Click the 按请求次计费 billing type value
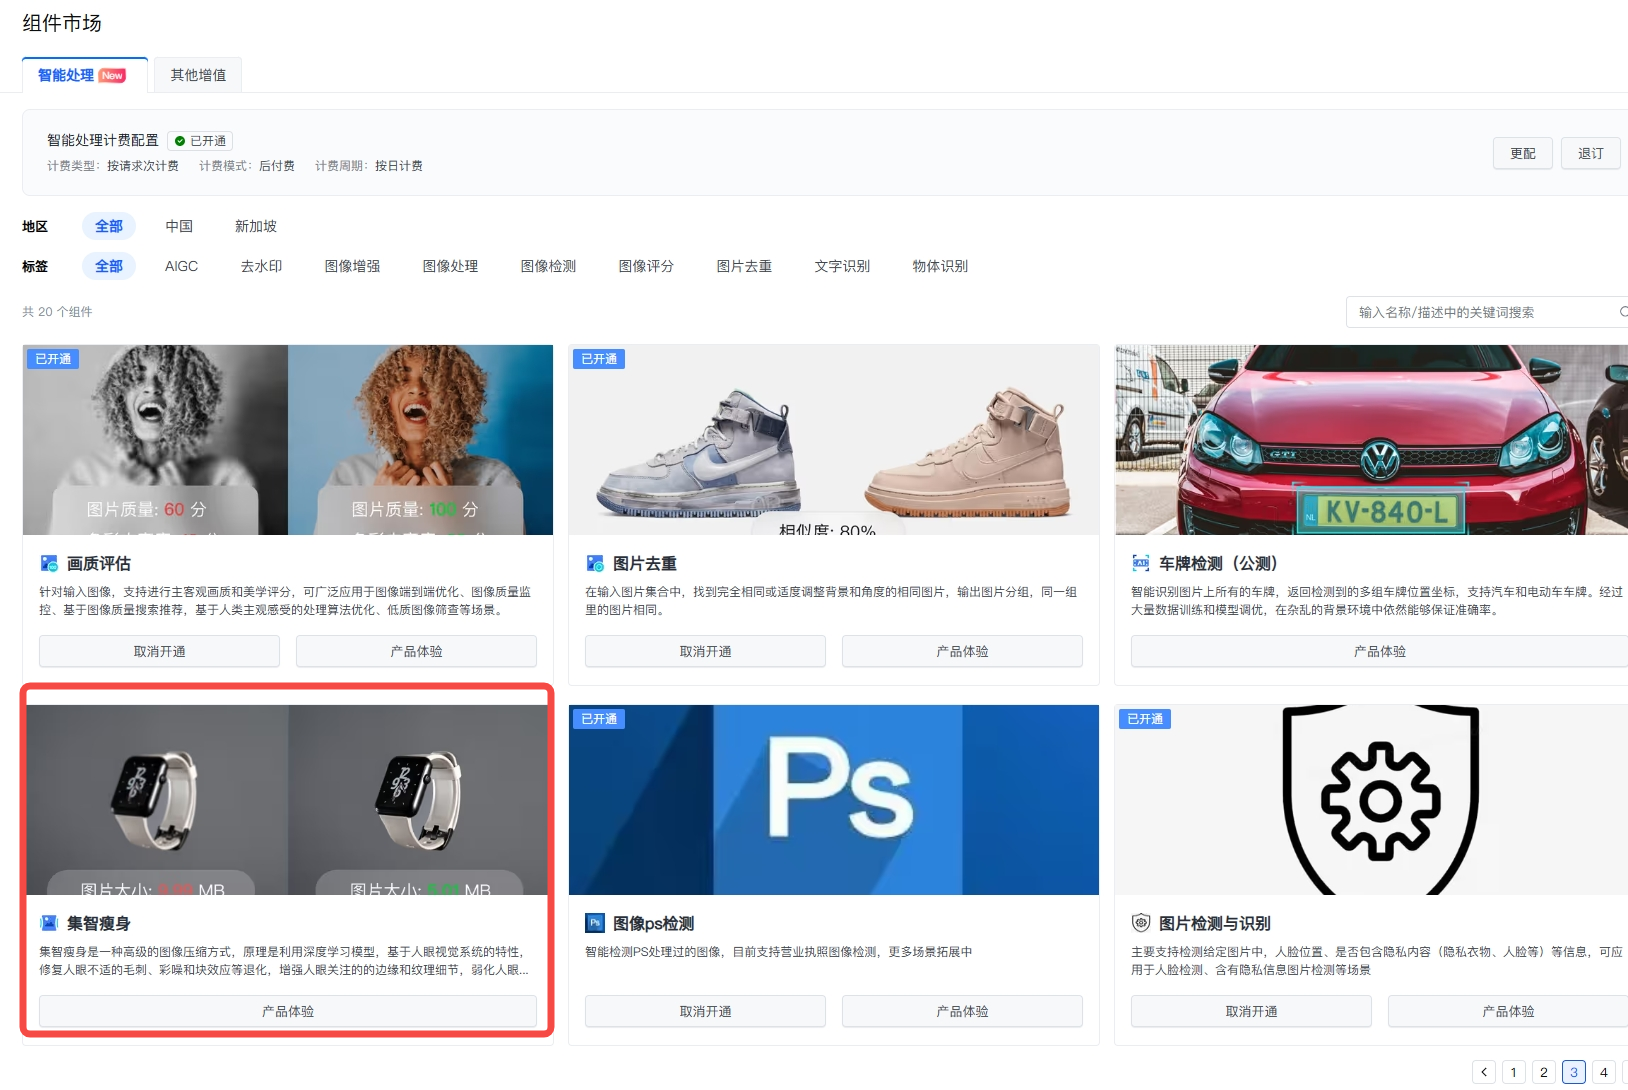 143,166
